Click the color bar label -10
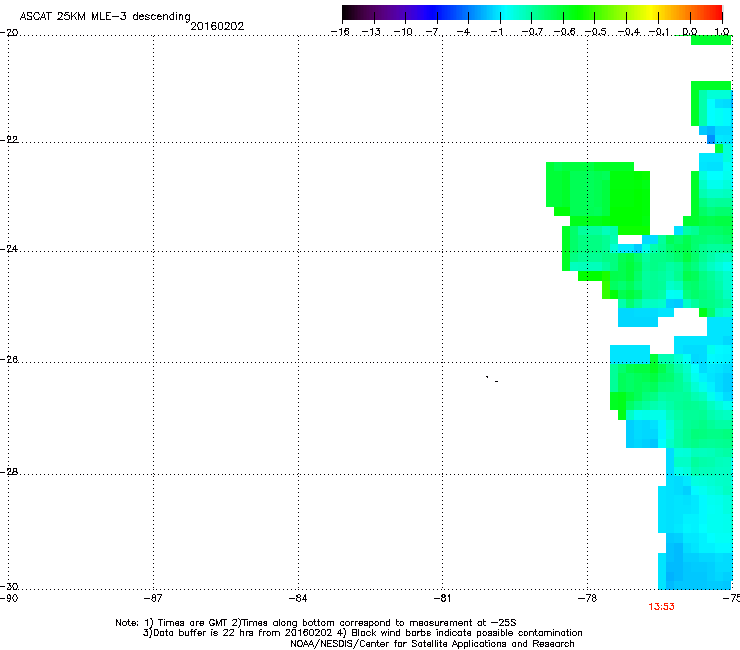Image resolution: width=740 pixels, height=650 pixels. [x=403, y=32]
